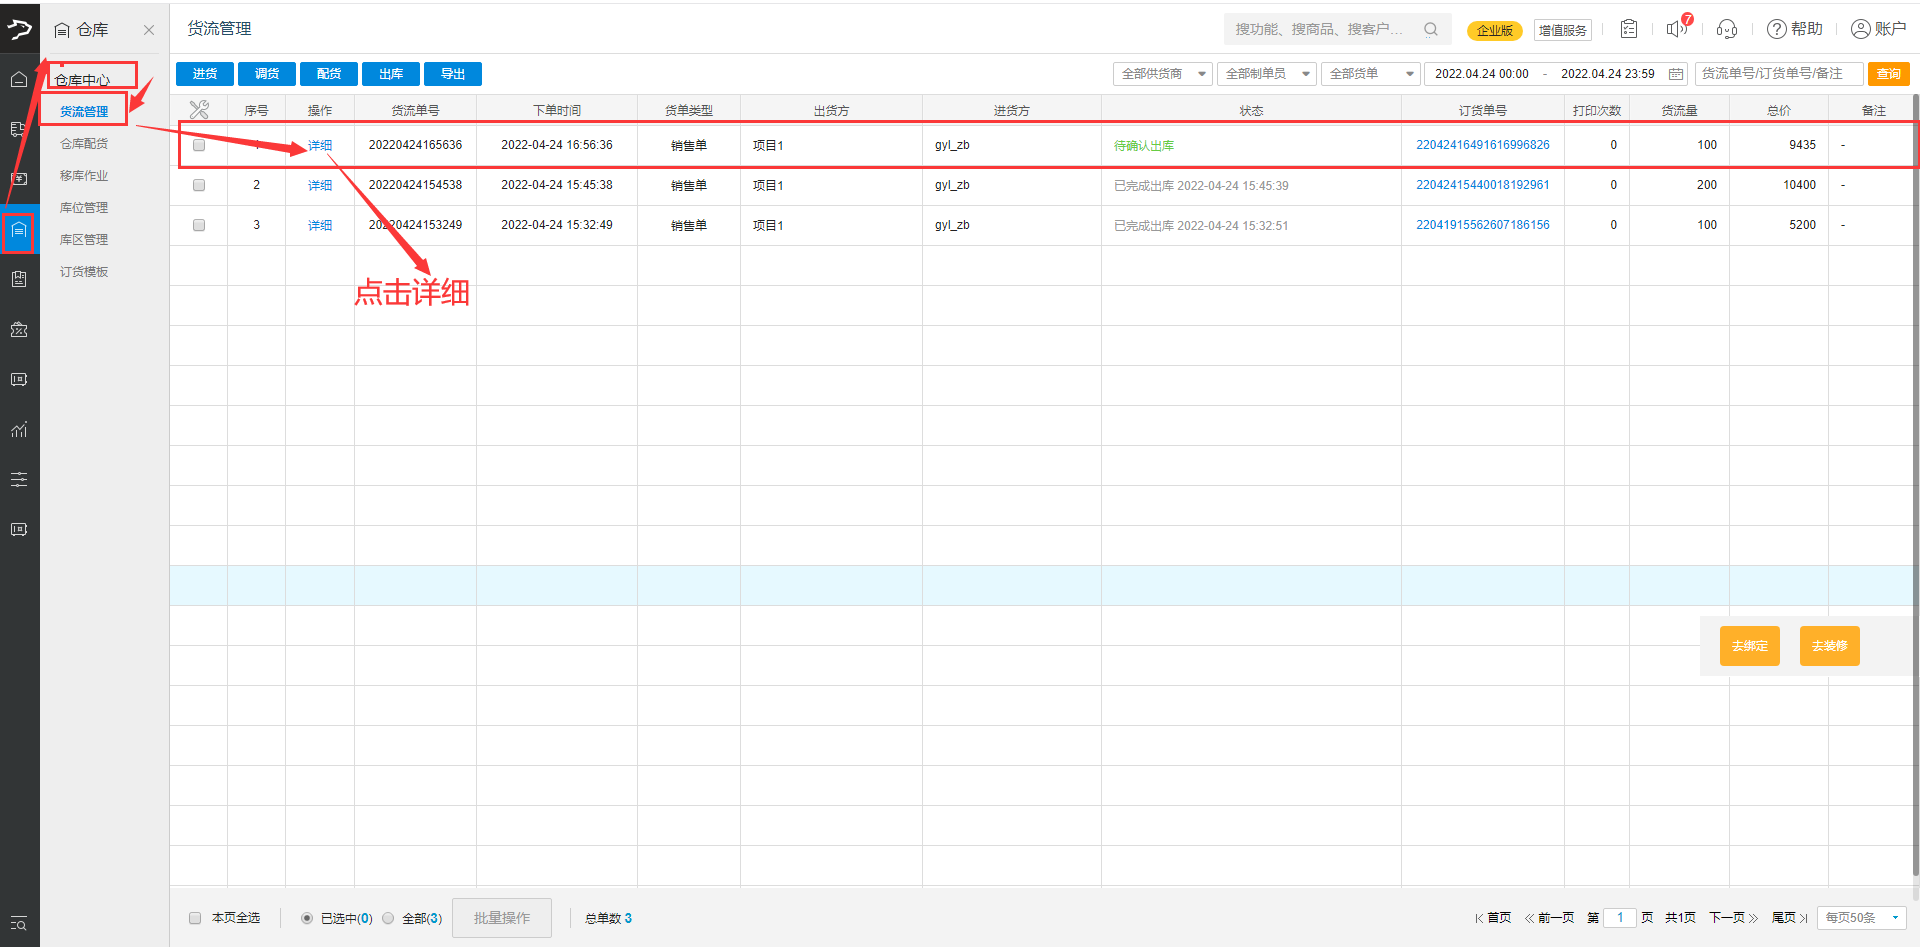
Task: Open the sliders settings sidebar icon
Action: [x=19, y=479]
